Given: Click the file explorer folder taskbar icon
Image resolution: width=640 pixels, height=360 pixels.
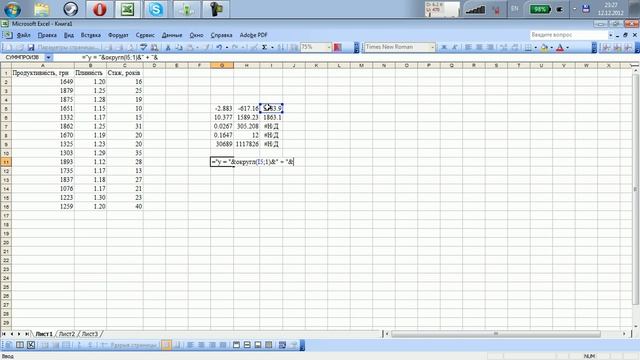Looking at the screenshot, I should click(x=42, y=9).
